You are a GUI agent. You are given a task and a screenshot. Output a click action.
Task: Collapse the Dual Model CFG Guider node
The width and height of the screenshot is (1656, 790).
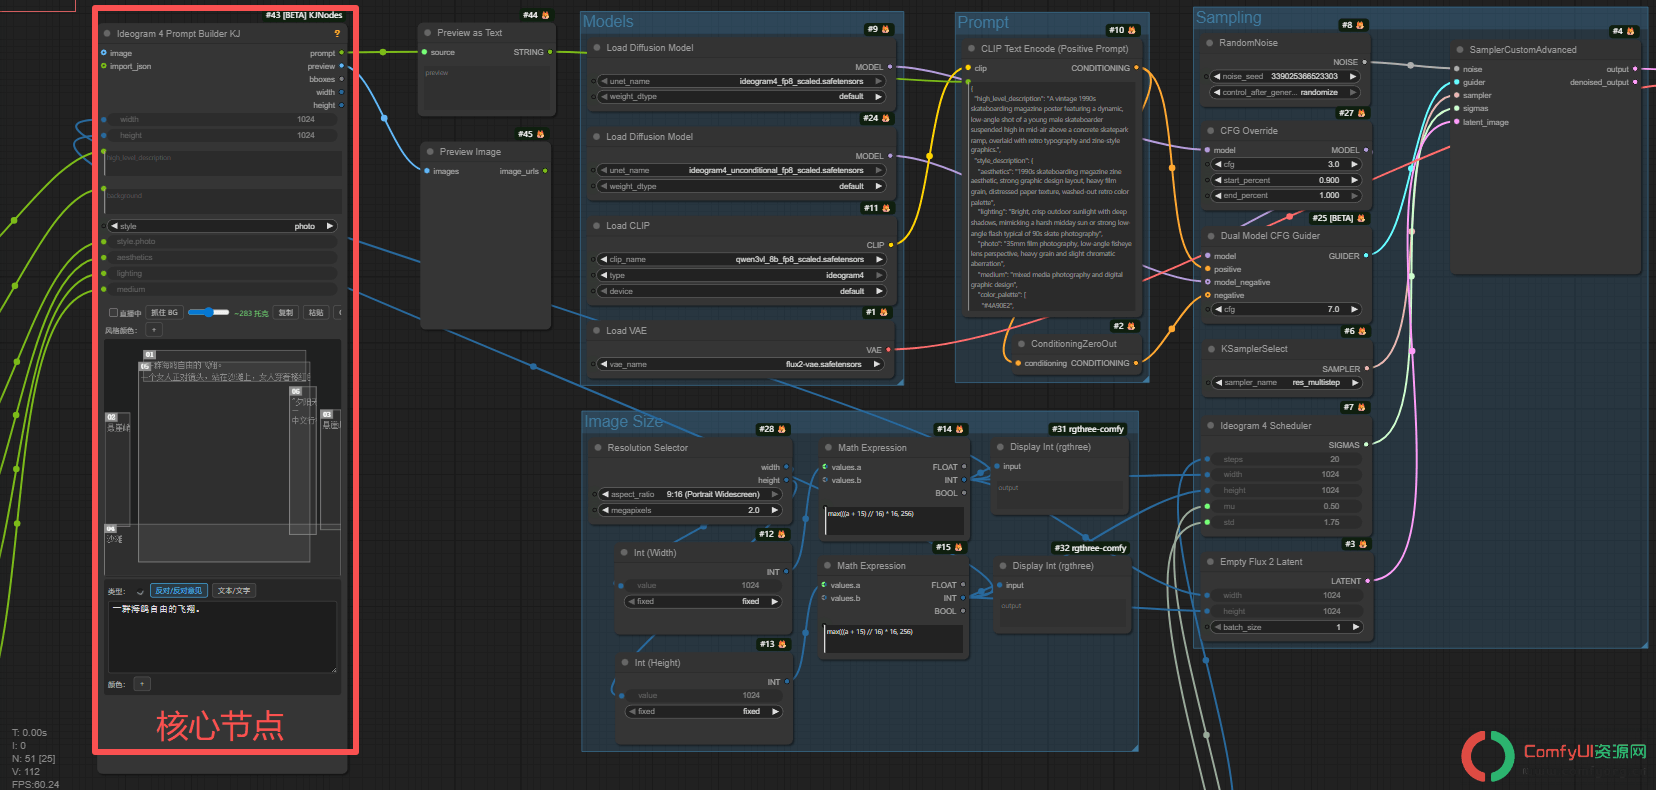coord(1210,236)
